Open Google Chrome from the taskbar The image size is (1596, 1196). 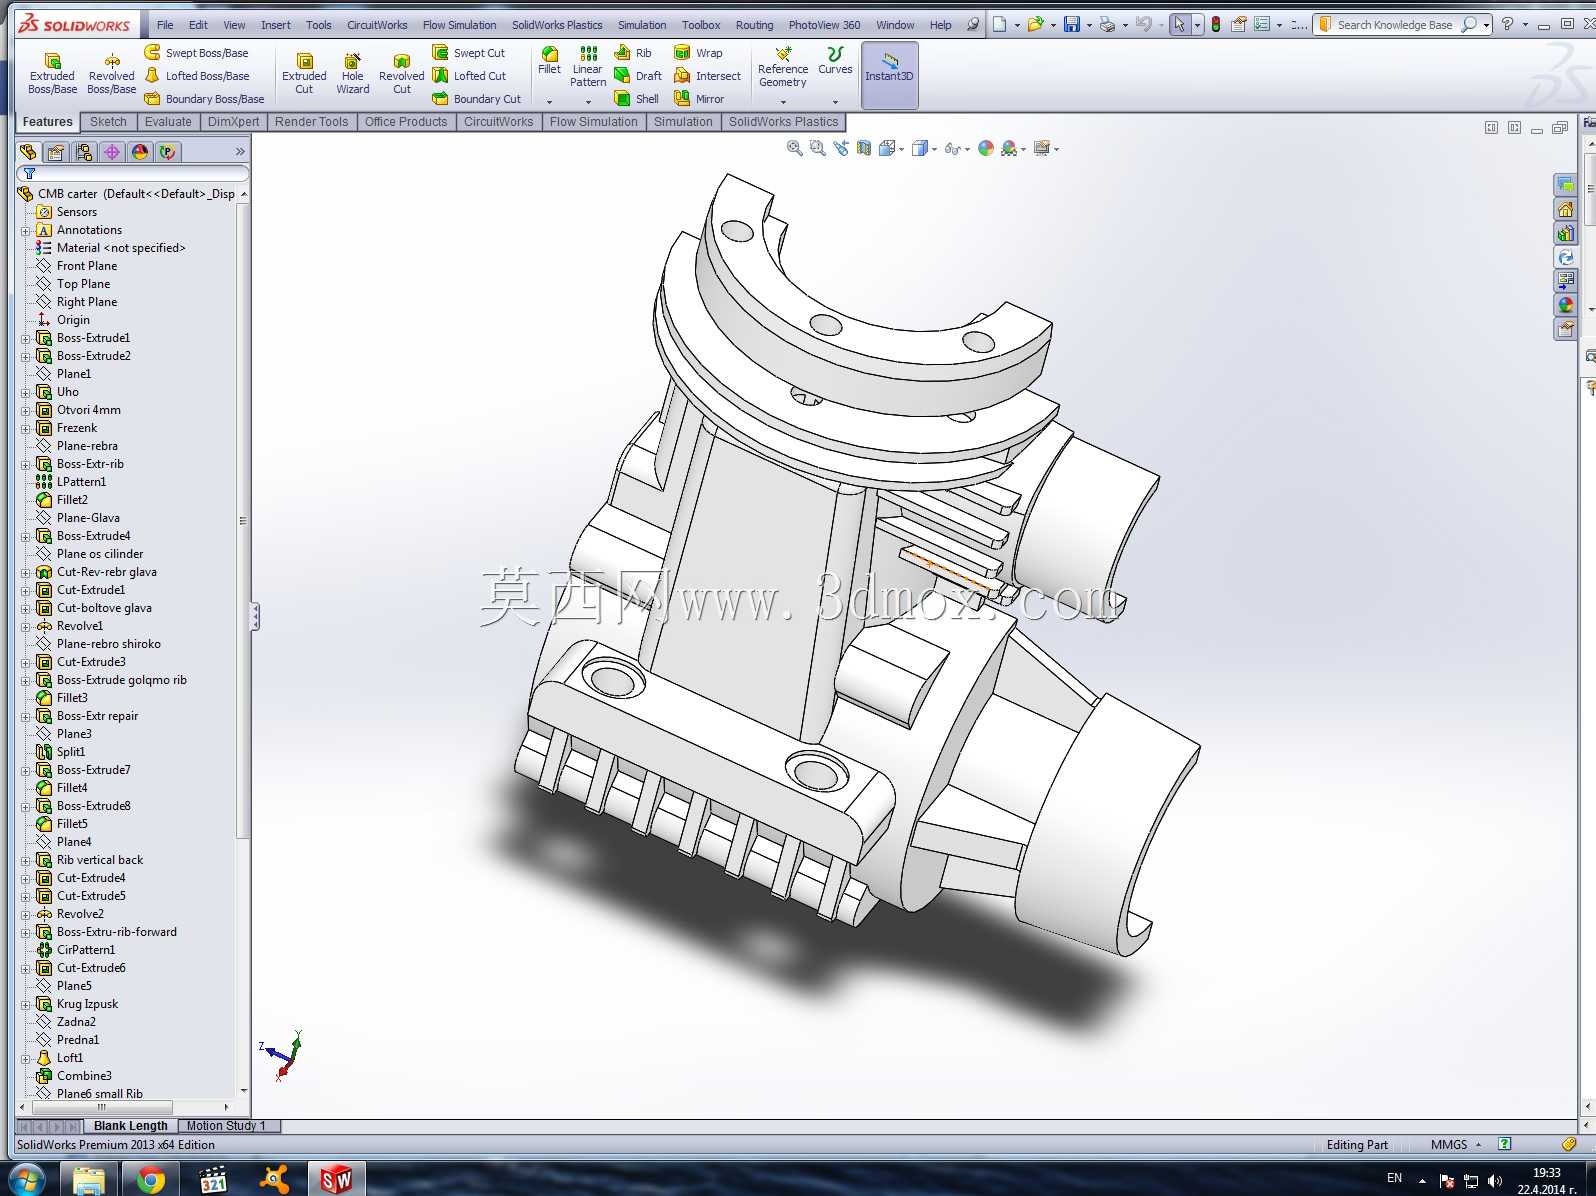(151, 1180)
